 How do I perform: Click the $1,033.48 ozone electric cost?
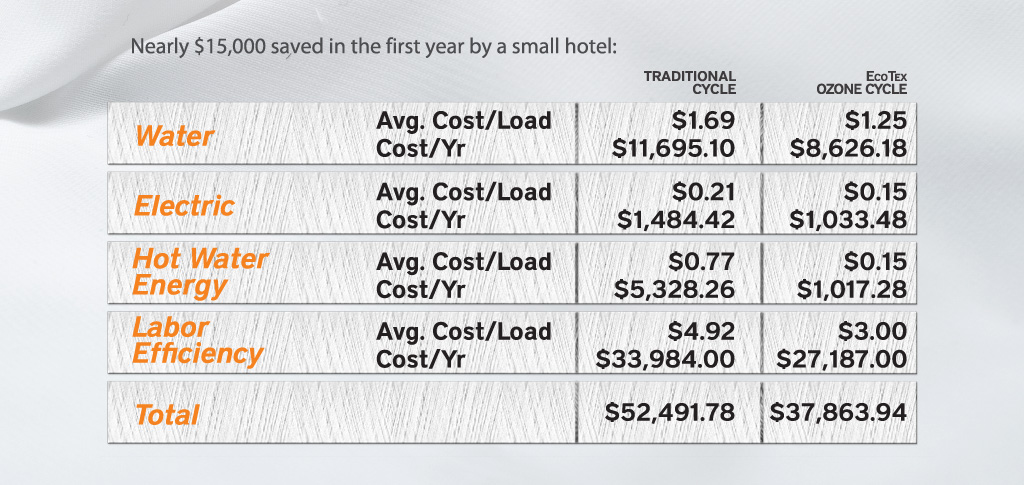(x=848, y=220)
